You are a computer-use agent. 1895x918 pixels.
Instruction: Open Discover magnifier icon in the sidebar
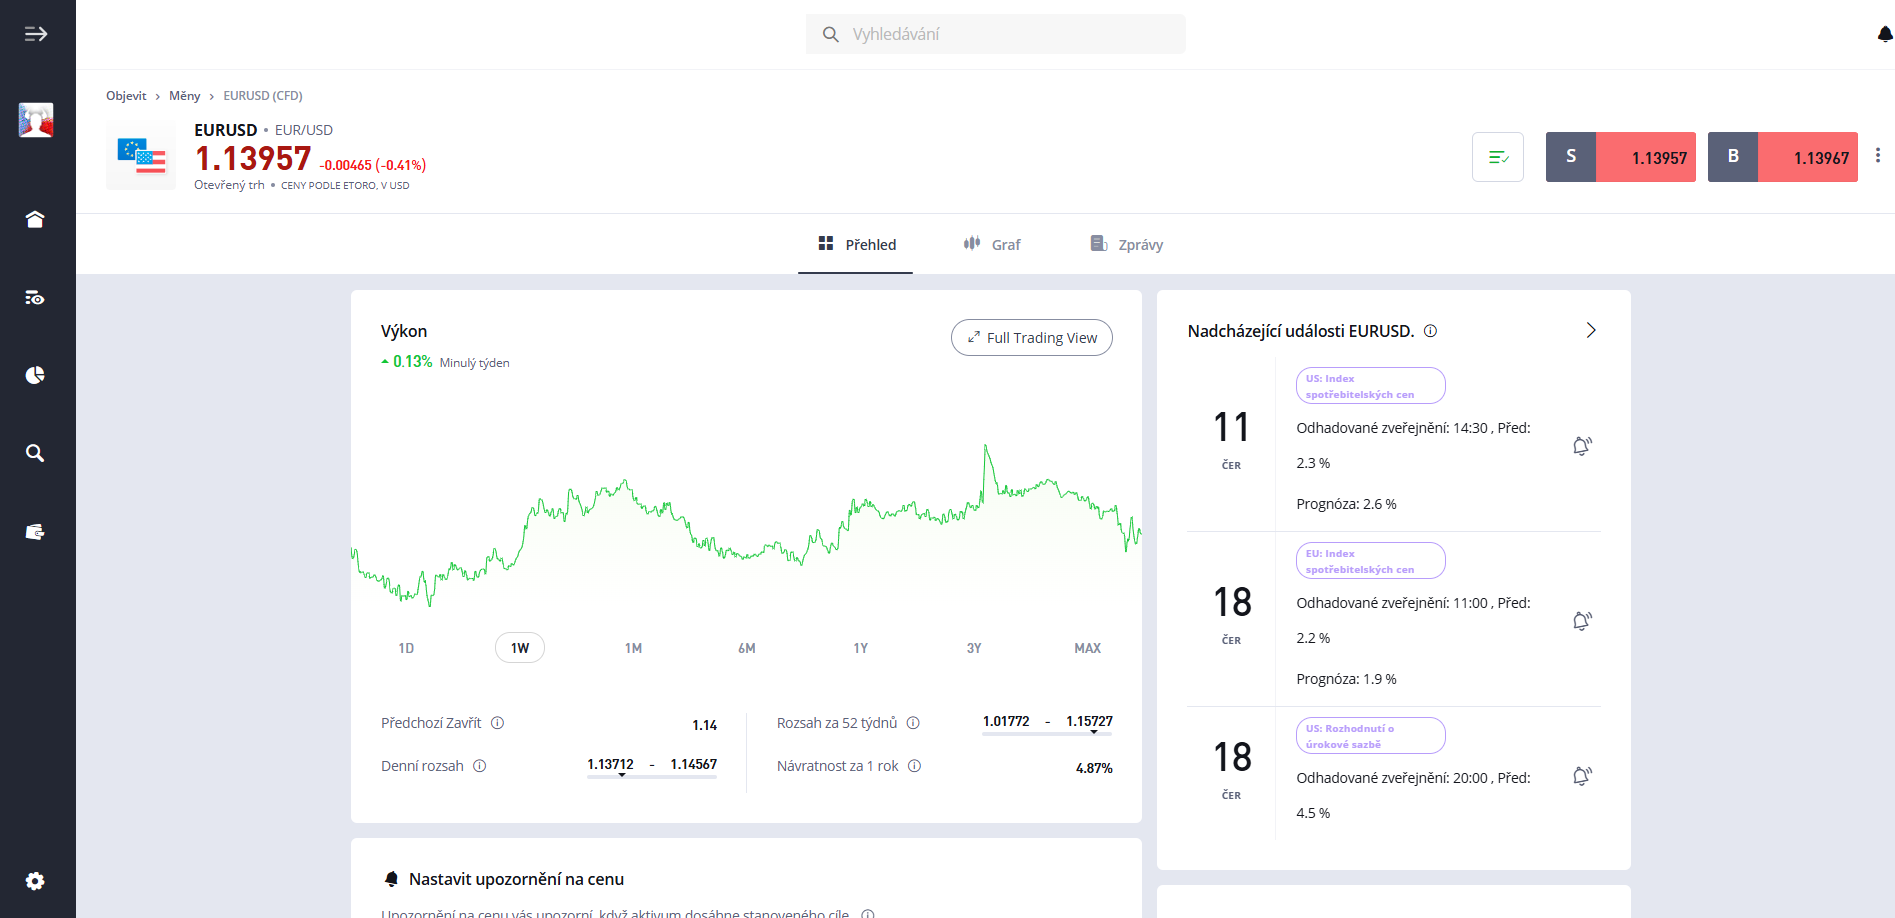(x=35, y=453)
